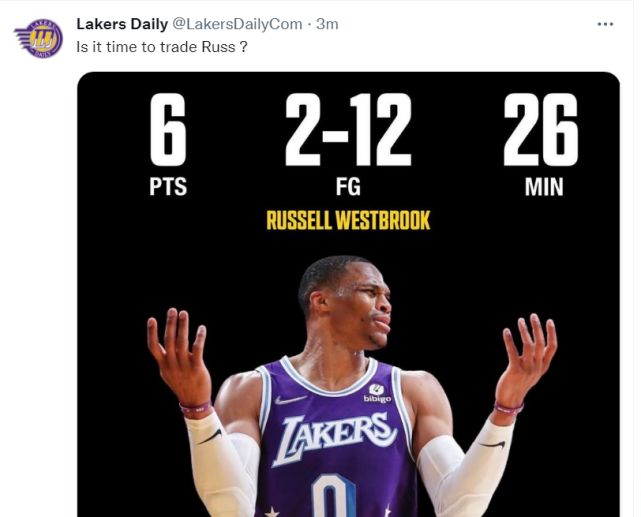Image resolution: width=641 pixels, height=517 pixels.
Task: Click the Nike swoosh on left arm sleeve
Action: tap(210, 437)
